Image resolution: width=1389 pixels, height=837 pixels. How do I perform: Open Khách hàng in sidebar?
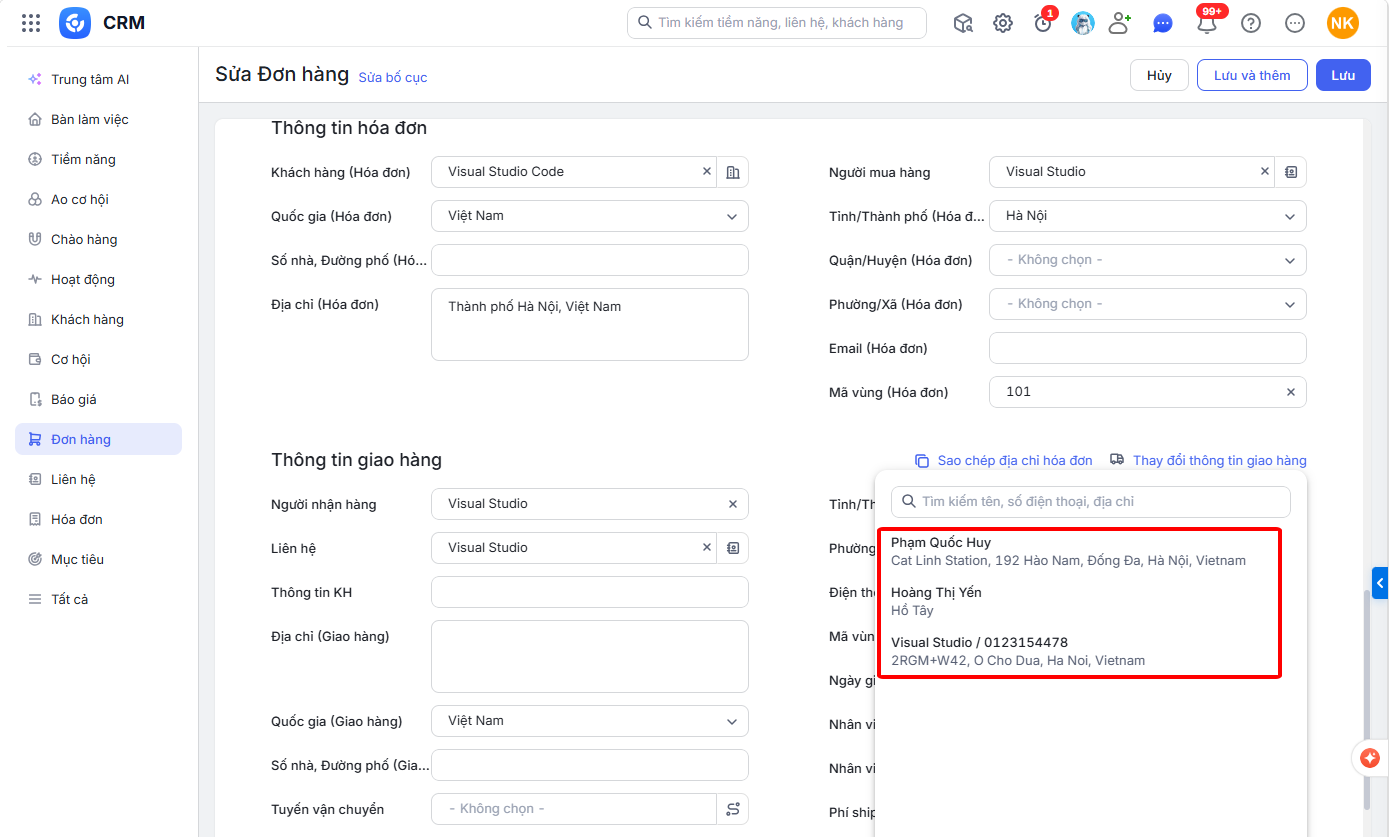tap(98, 319)
